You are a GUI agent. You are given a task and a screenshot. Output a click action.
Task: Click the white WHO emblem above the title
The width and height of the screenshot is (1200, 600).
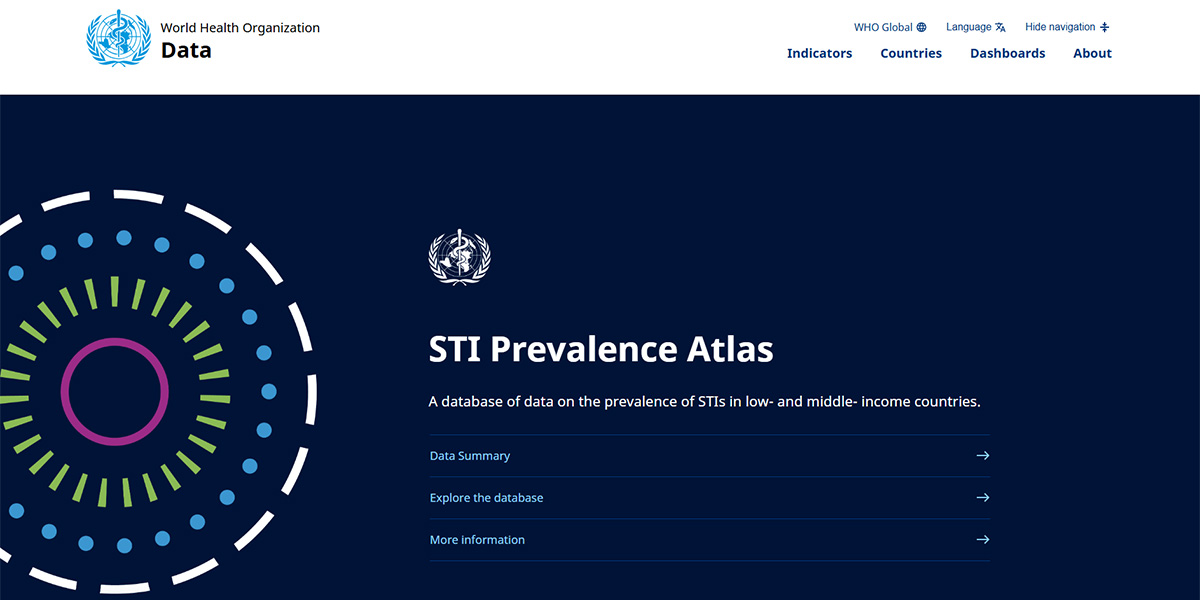coord(460,257)
